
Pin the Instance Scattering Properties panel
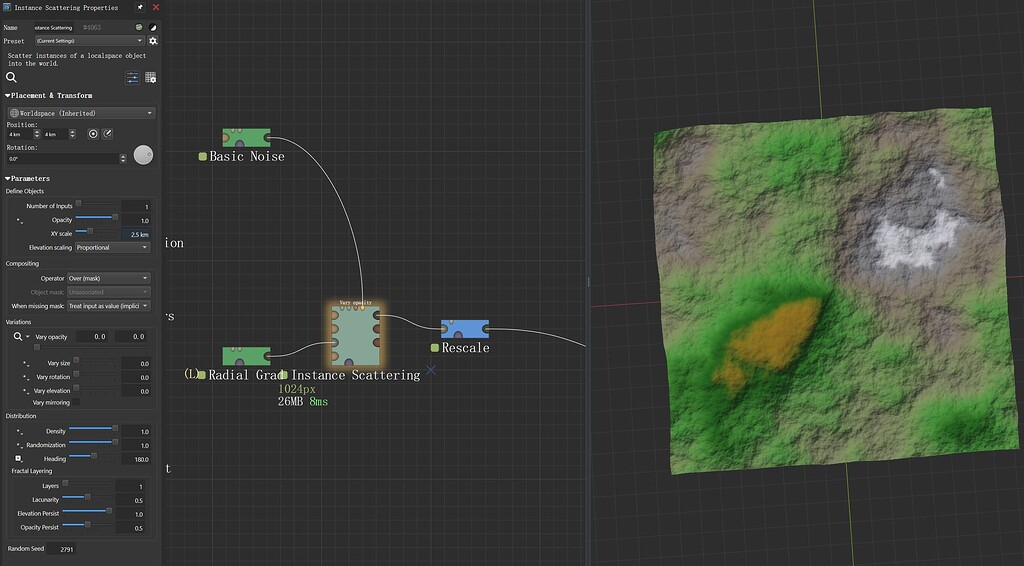(140, 7)
